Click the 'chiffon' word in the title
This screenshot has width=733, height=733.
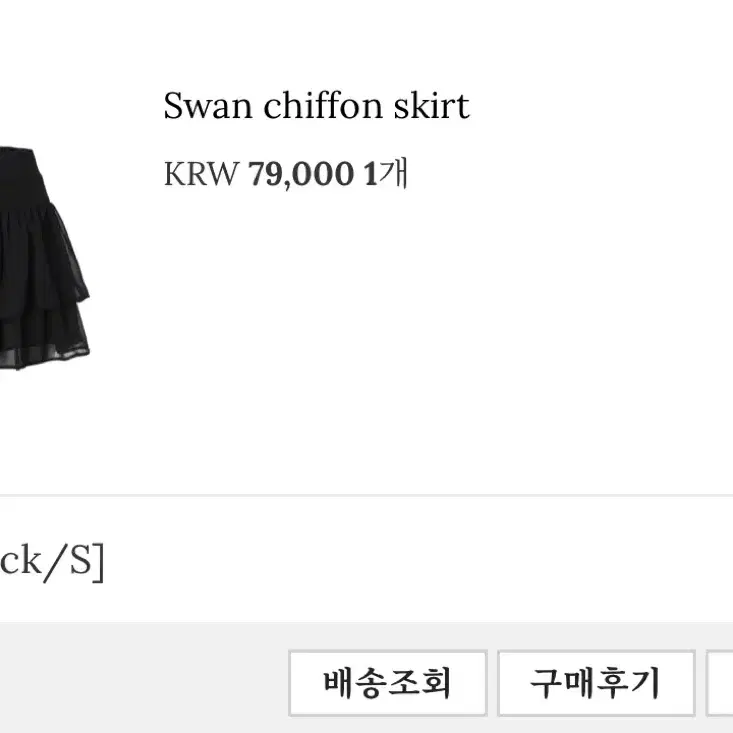[323, 106]
